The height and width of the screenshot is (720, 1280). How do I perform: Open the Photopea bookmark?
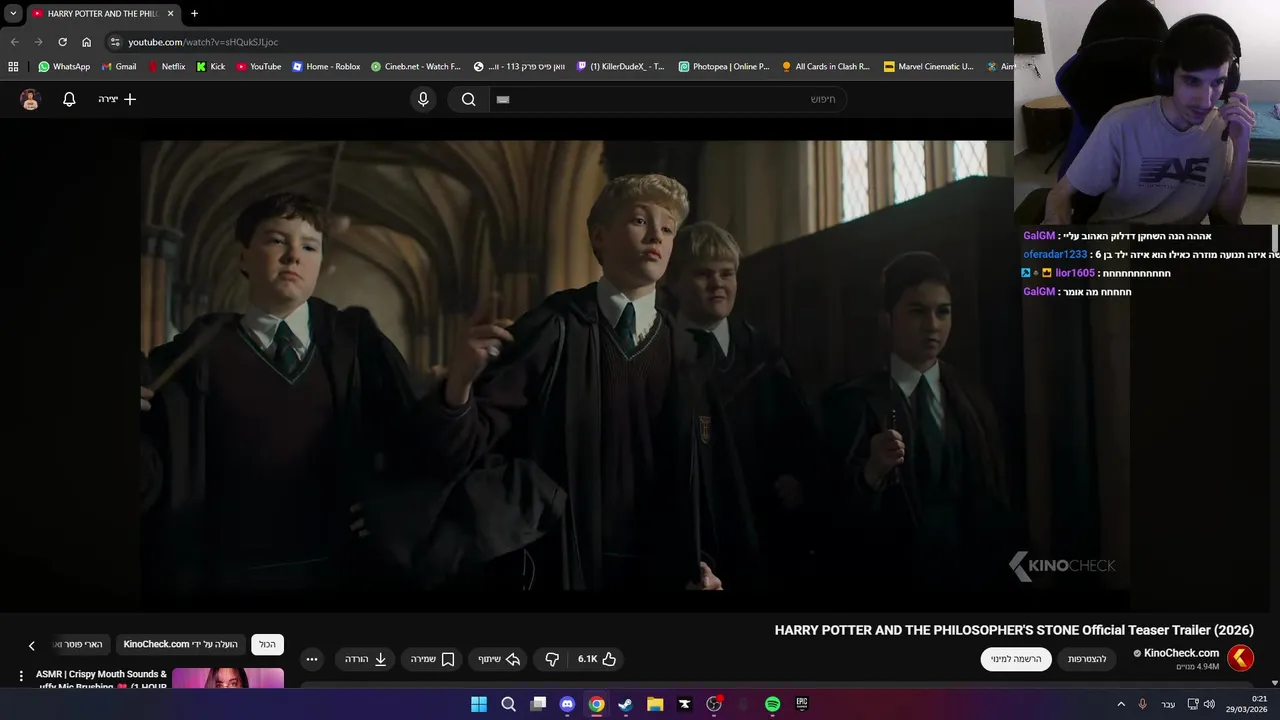724,67
